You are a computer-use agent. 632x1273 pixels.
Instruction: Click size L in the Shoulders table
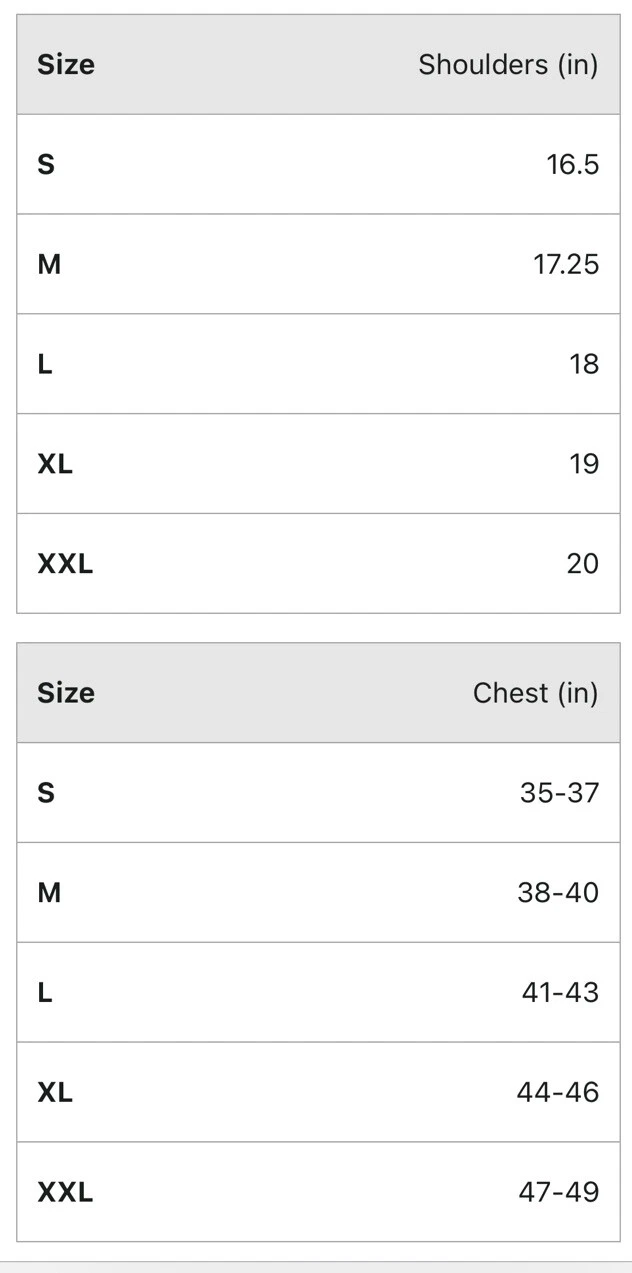click(45, 364)
